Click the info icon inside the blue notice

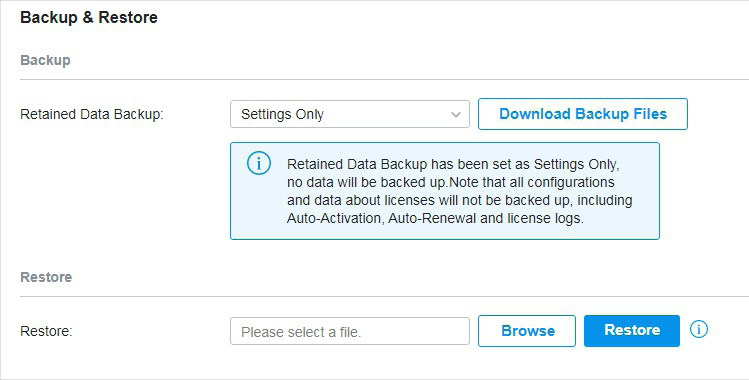point(258,164)
